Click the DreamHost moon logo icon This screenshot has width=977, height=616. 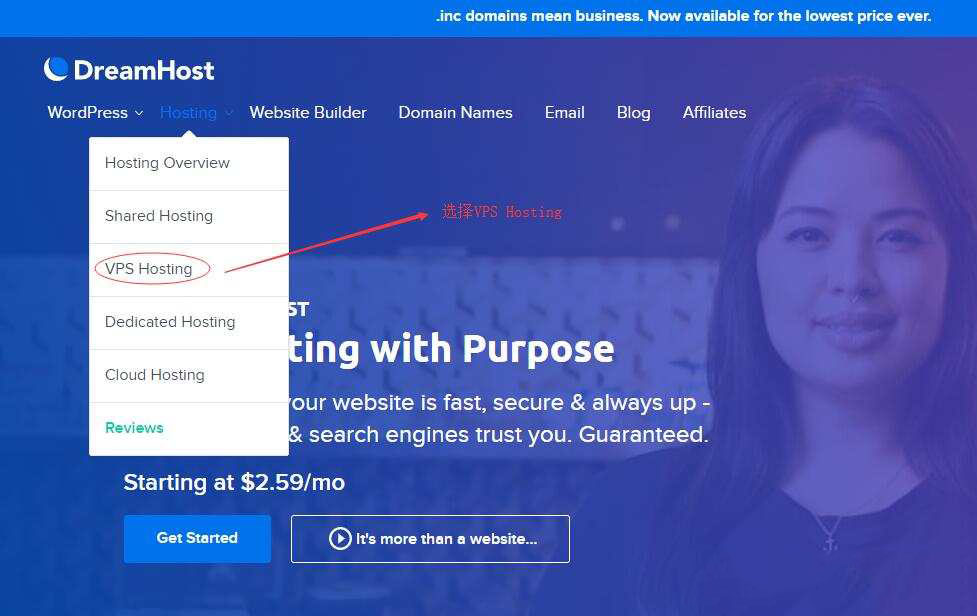click(x=55, y=69)
